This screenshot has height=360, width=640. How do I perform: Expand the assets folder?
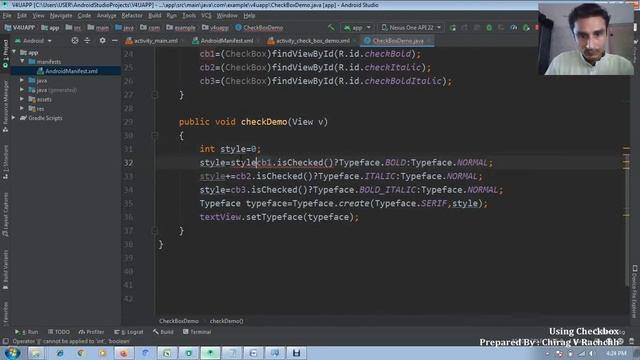[x=22, y=99]
